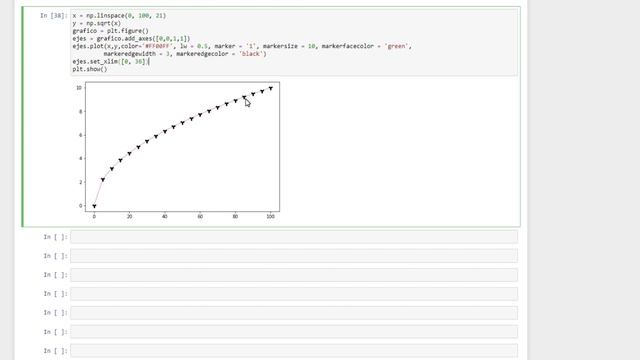
Task: Click the plot marker at the origin
Action: tap(94, 206)
